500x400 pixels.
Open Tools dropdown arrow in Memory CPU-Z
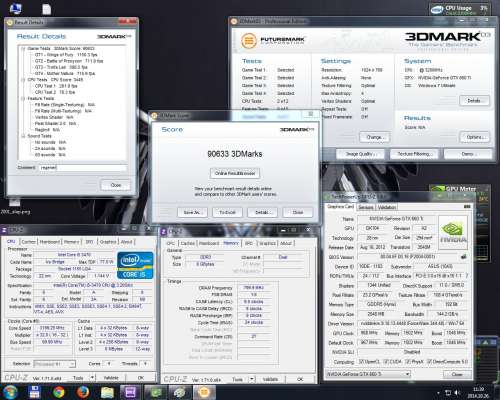pyautogui.click(x=252, y=379)
